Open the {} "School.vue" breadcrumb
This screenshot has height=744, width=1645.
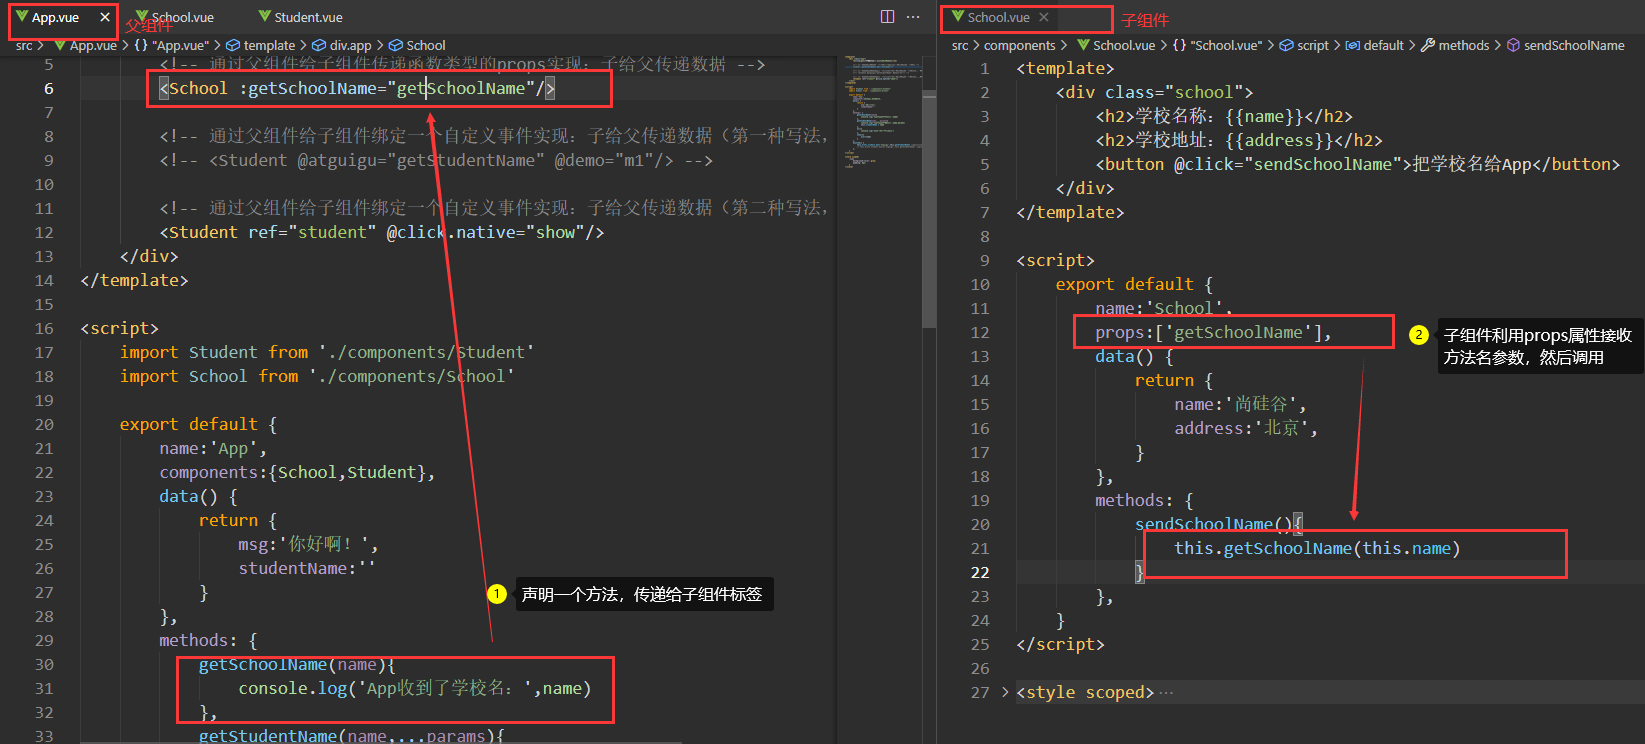(1217, 45)
